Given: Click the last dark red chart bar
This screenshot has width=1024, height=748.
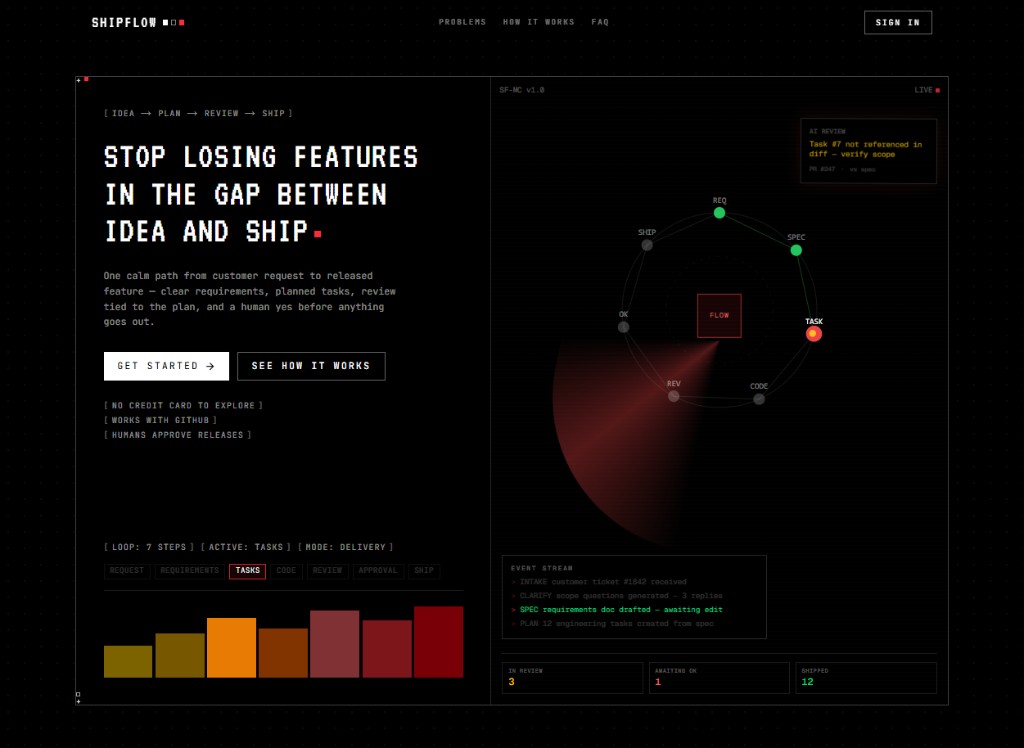Looking at the screenshot, I should (438, 642).
